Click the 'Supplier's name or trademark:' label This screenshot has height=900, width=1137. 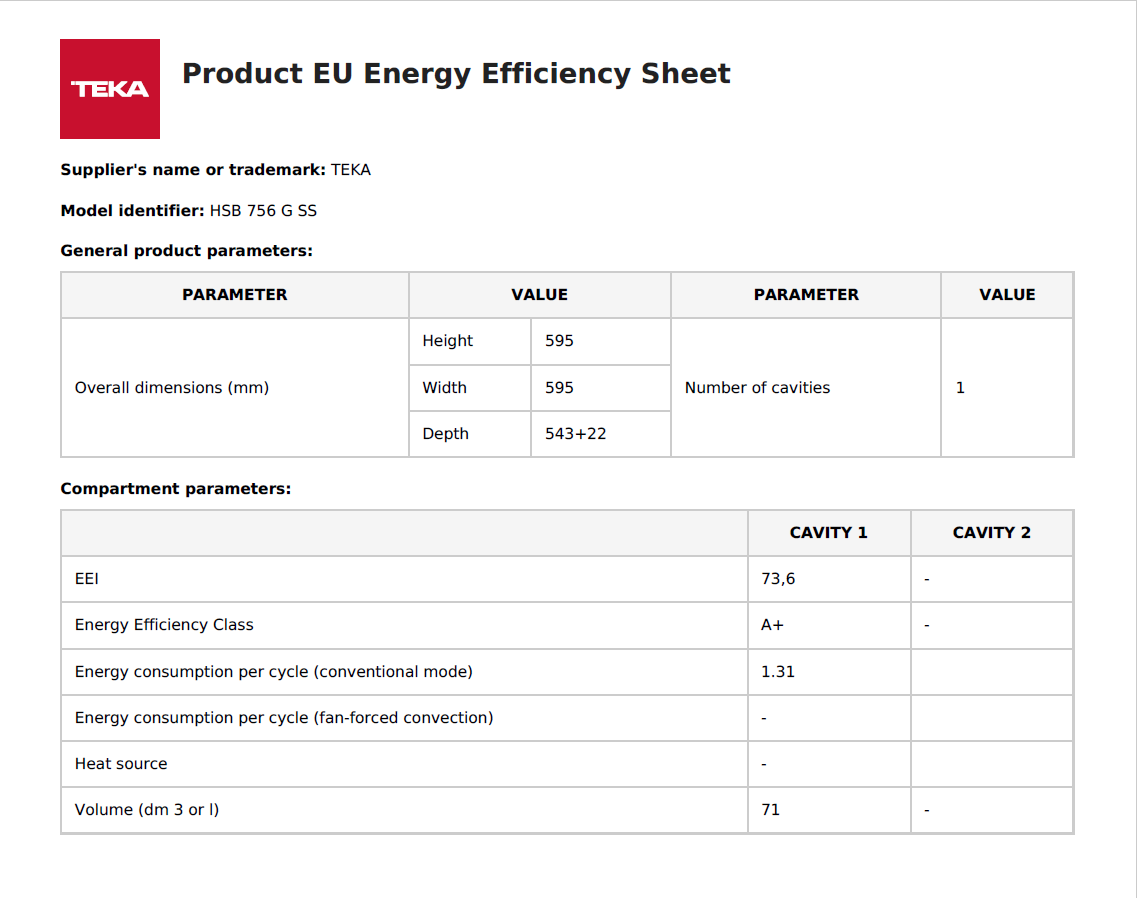(x=193, y=170)
